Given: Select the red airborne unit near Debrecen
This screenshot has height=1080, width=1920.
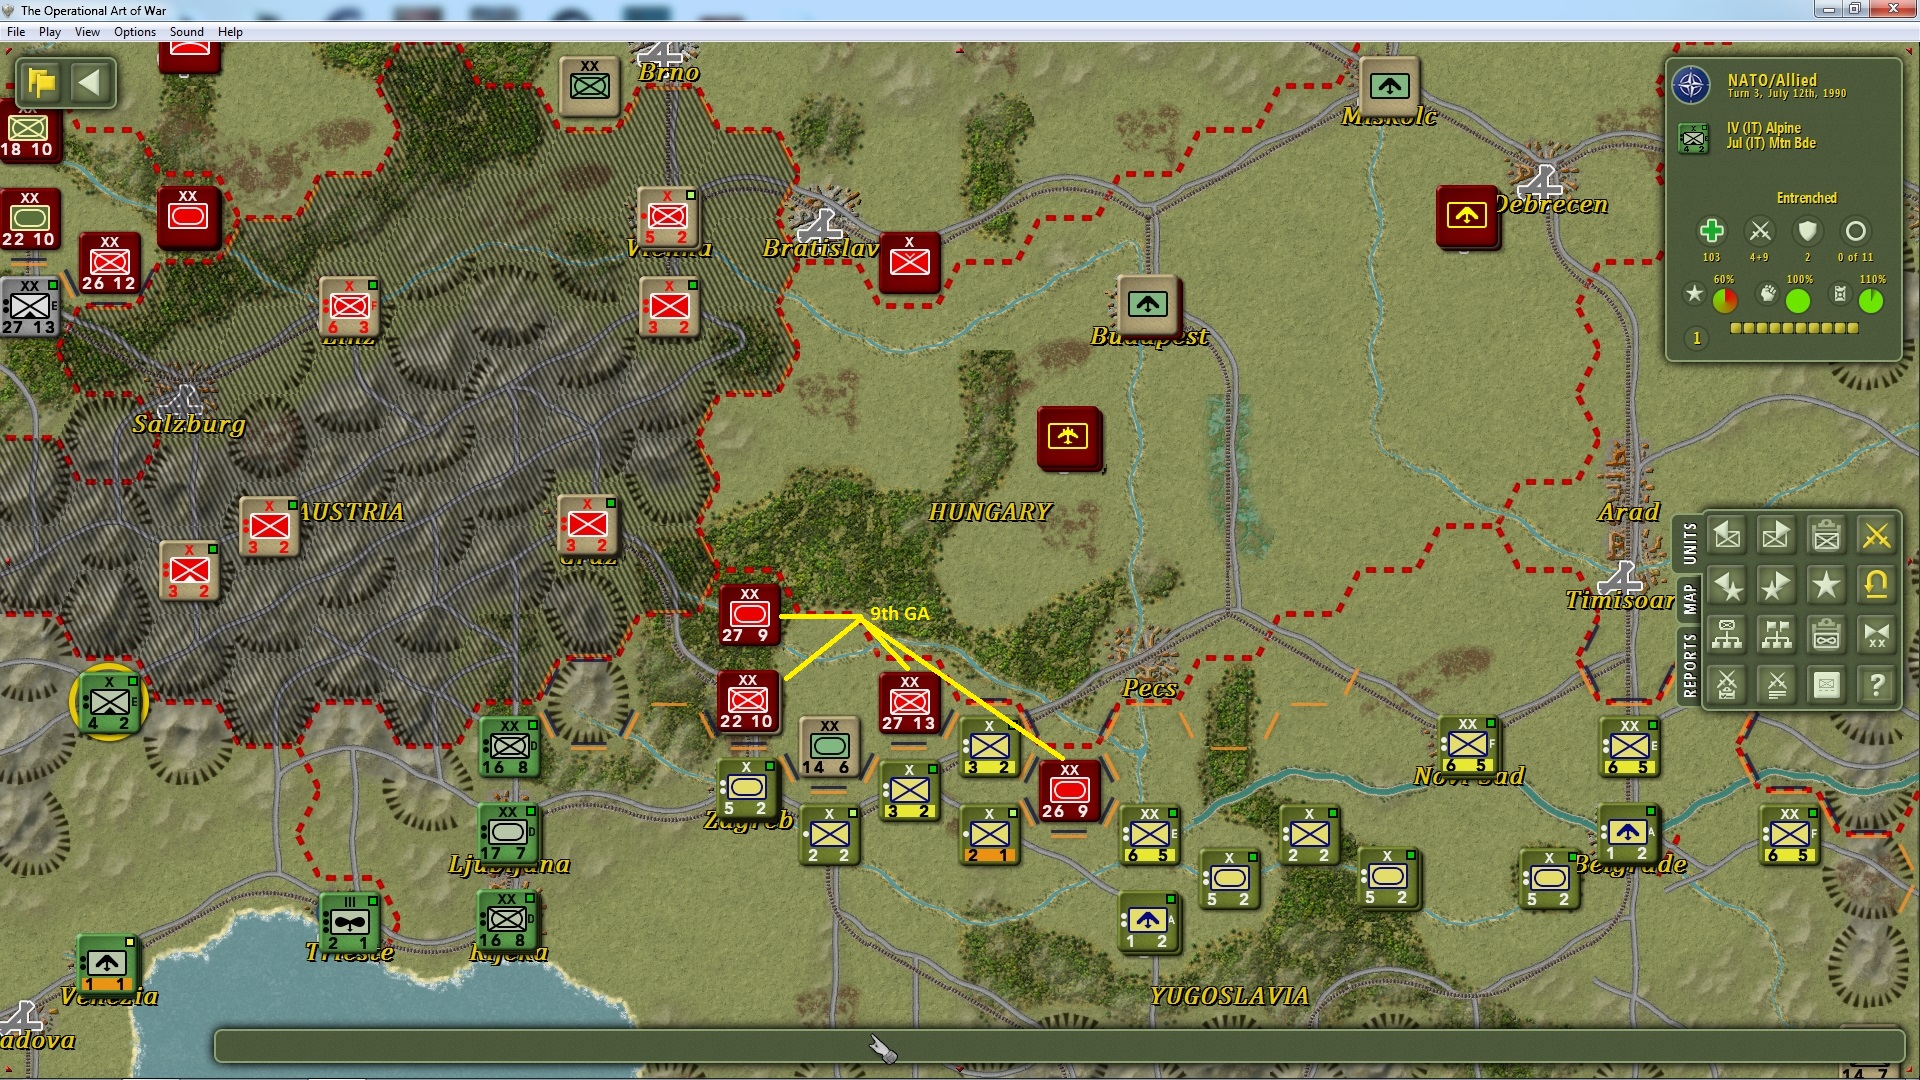Looking at the screenshot, I should 1467,216.
